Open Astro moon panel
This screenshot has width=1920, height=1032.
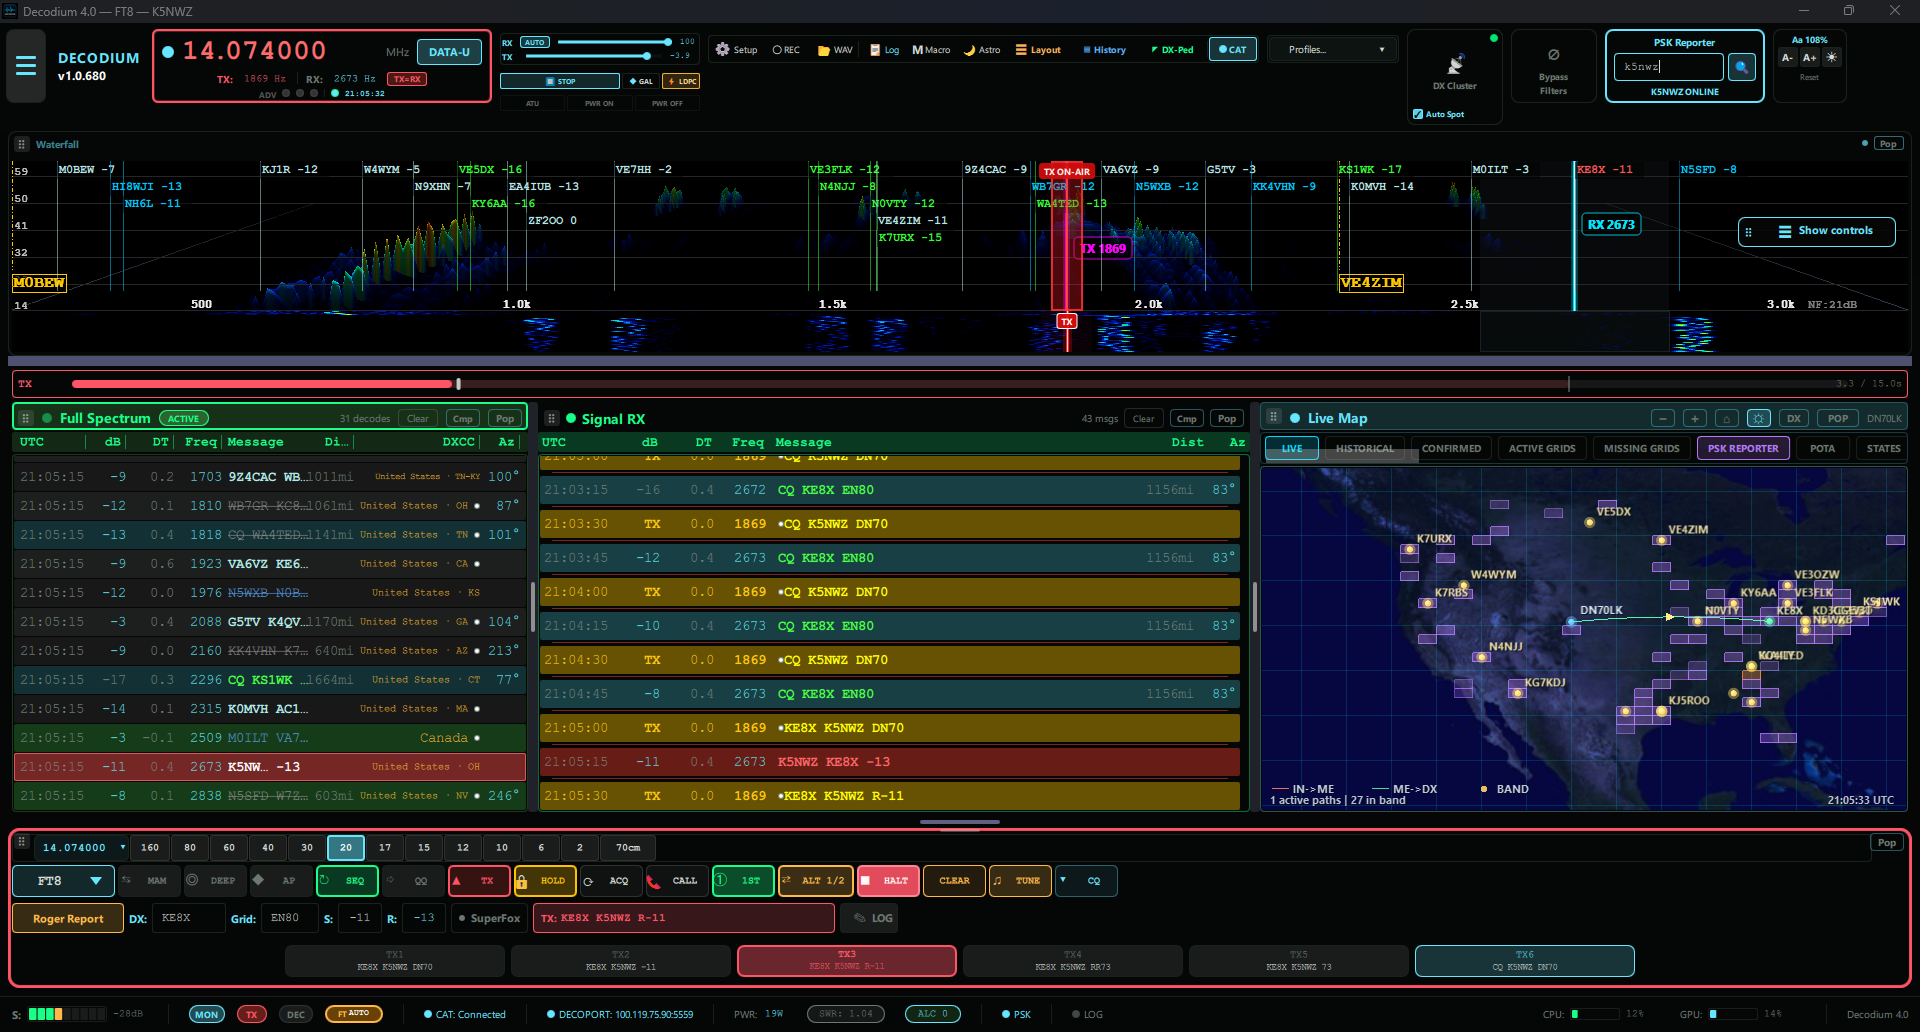click(x=981, y=49)
